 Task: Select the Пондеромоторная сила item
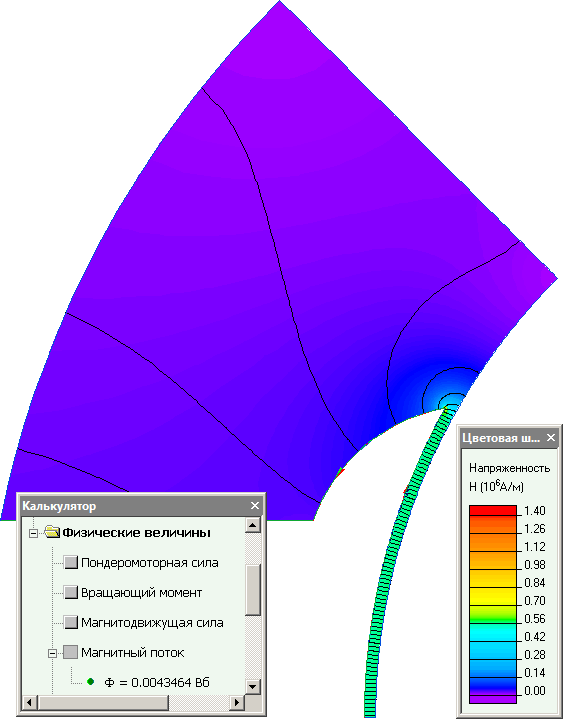[149, 563]
